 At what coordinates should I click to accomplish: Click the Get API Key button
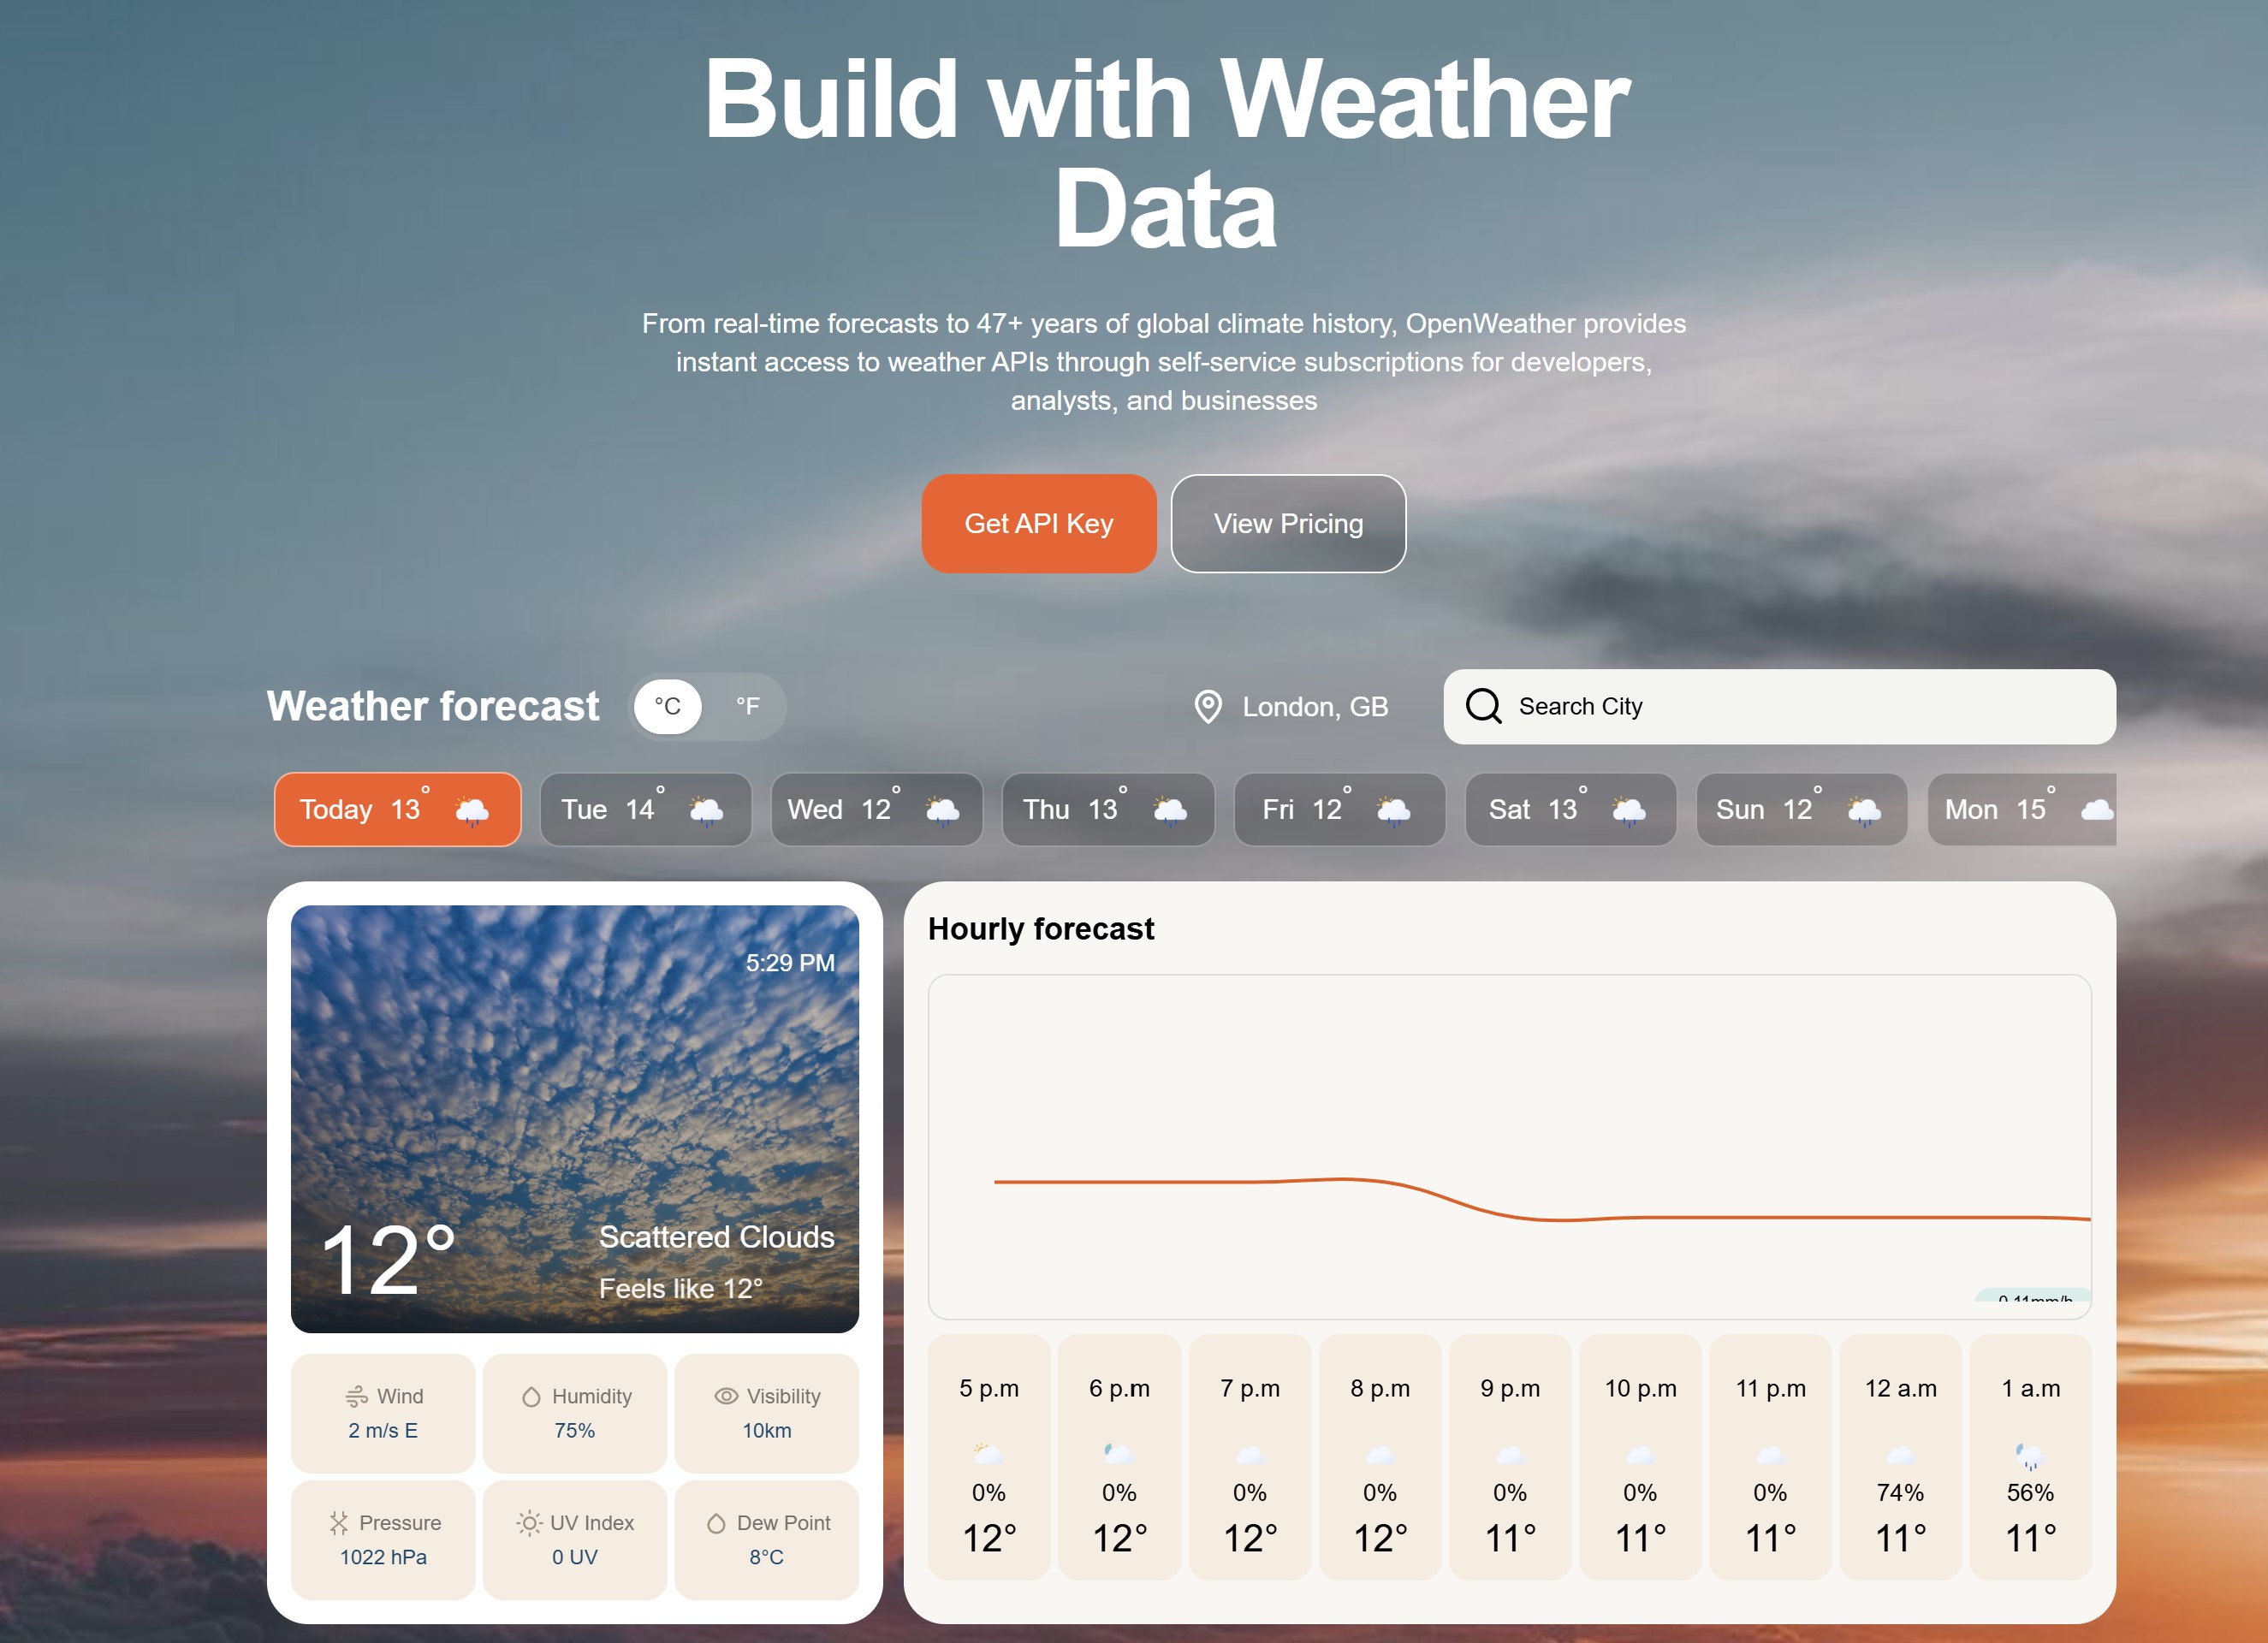[x=1038, y=523]
